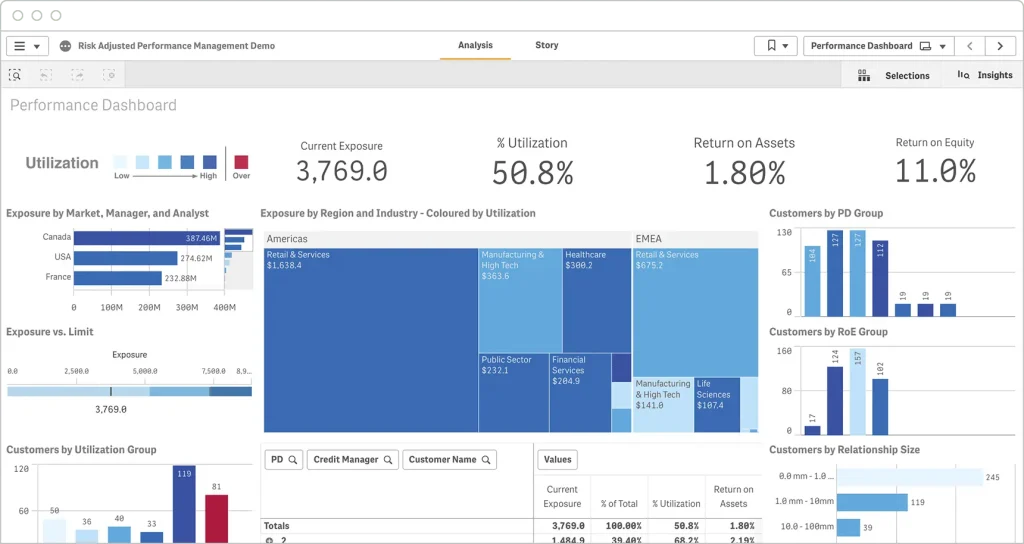Click the step forward selection icon

click(78, 75)
